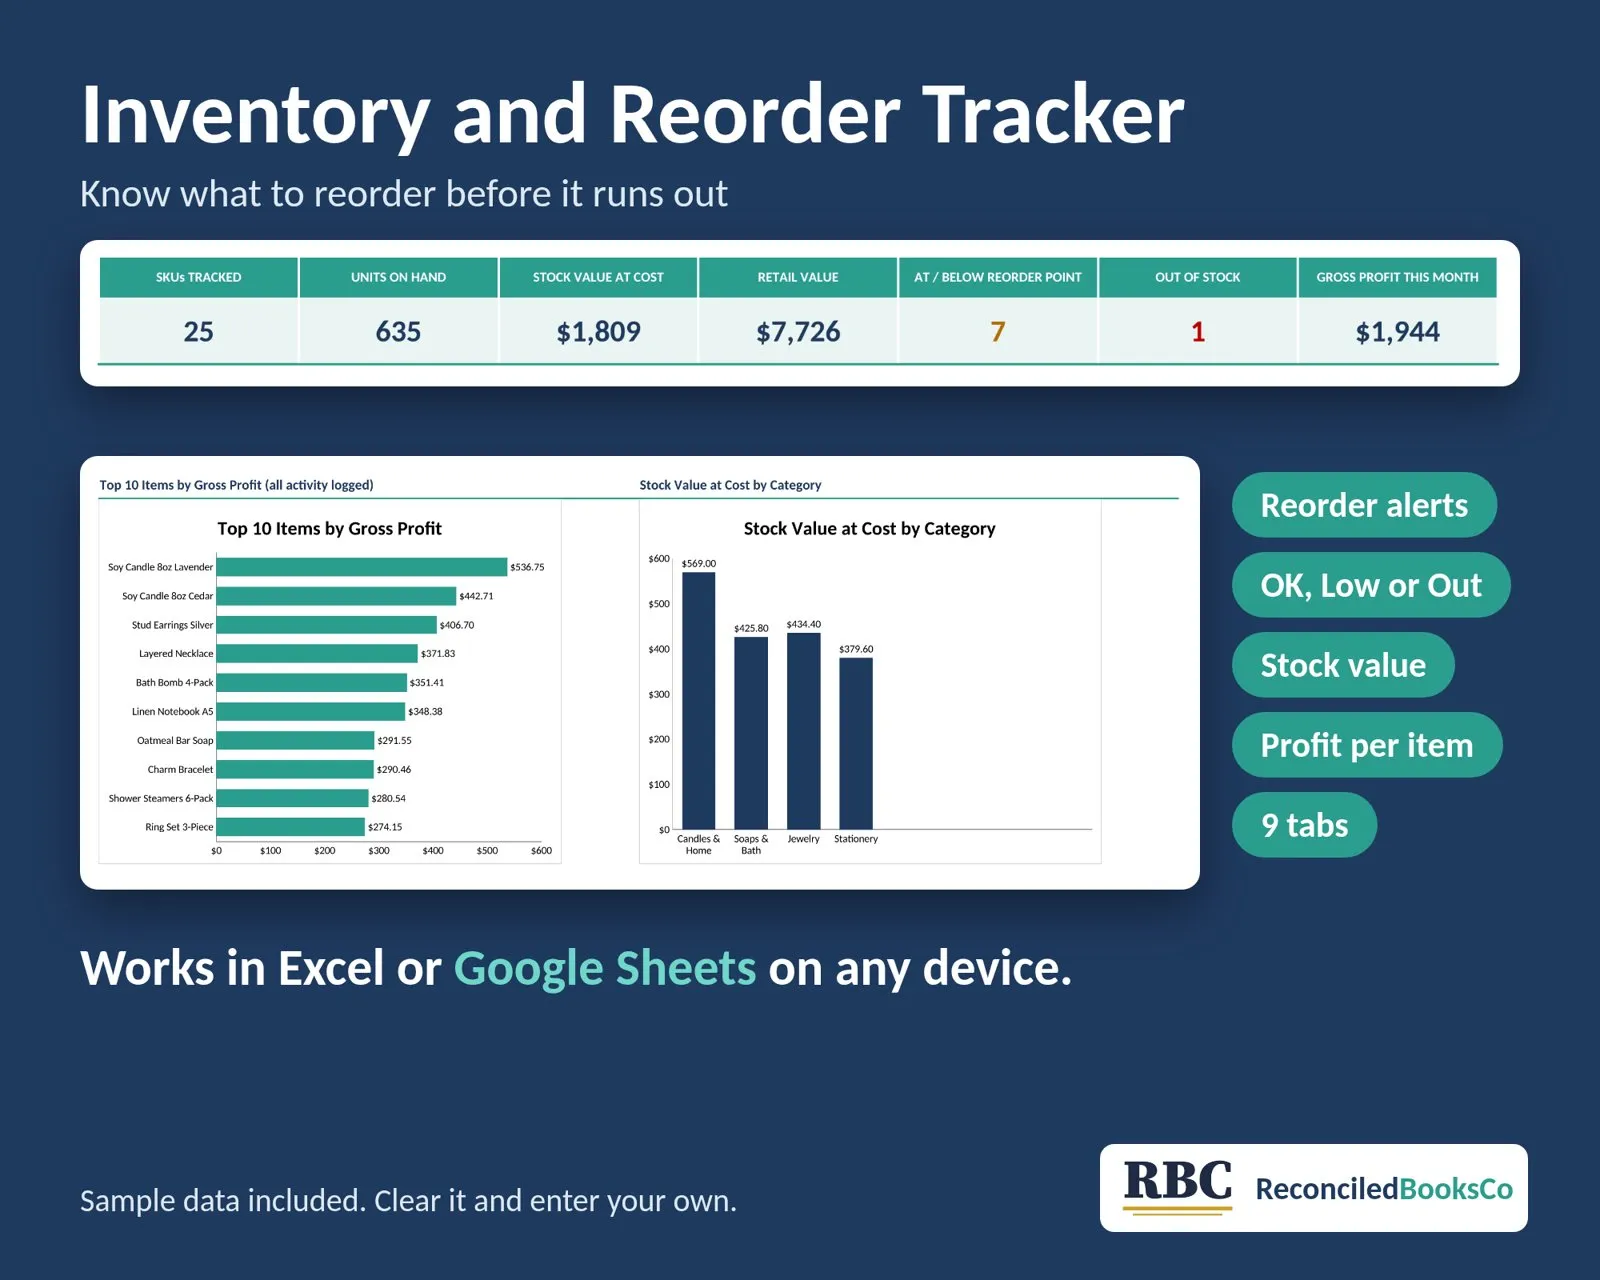1600x1280 pixels.
Task: Click the Candles & Home column bar
Action: tap(698, 701)
